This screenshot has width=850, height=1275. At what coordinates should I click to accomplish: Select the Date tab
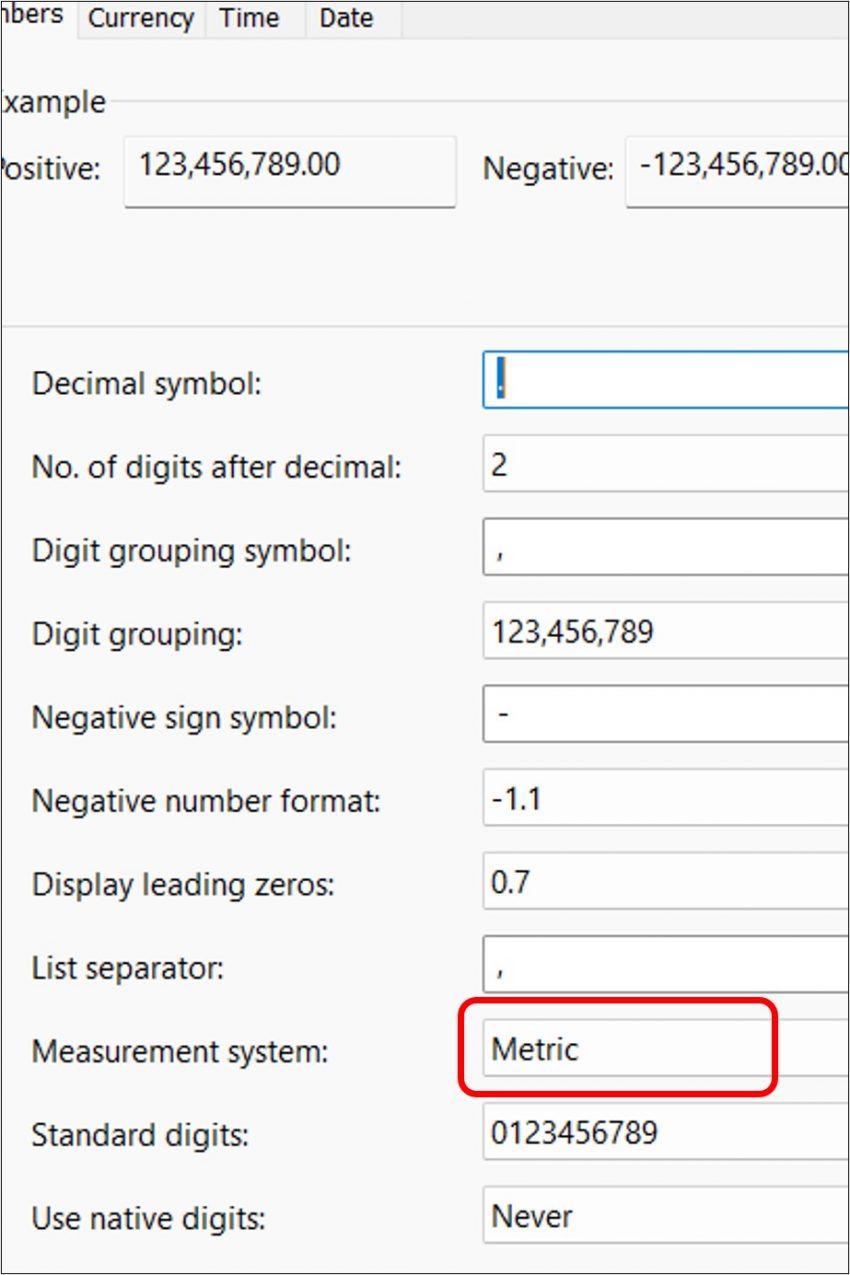(346, 19)
